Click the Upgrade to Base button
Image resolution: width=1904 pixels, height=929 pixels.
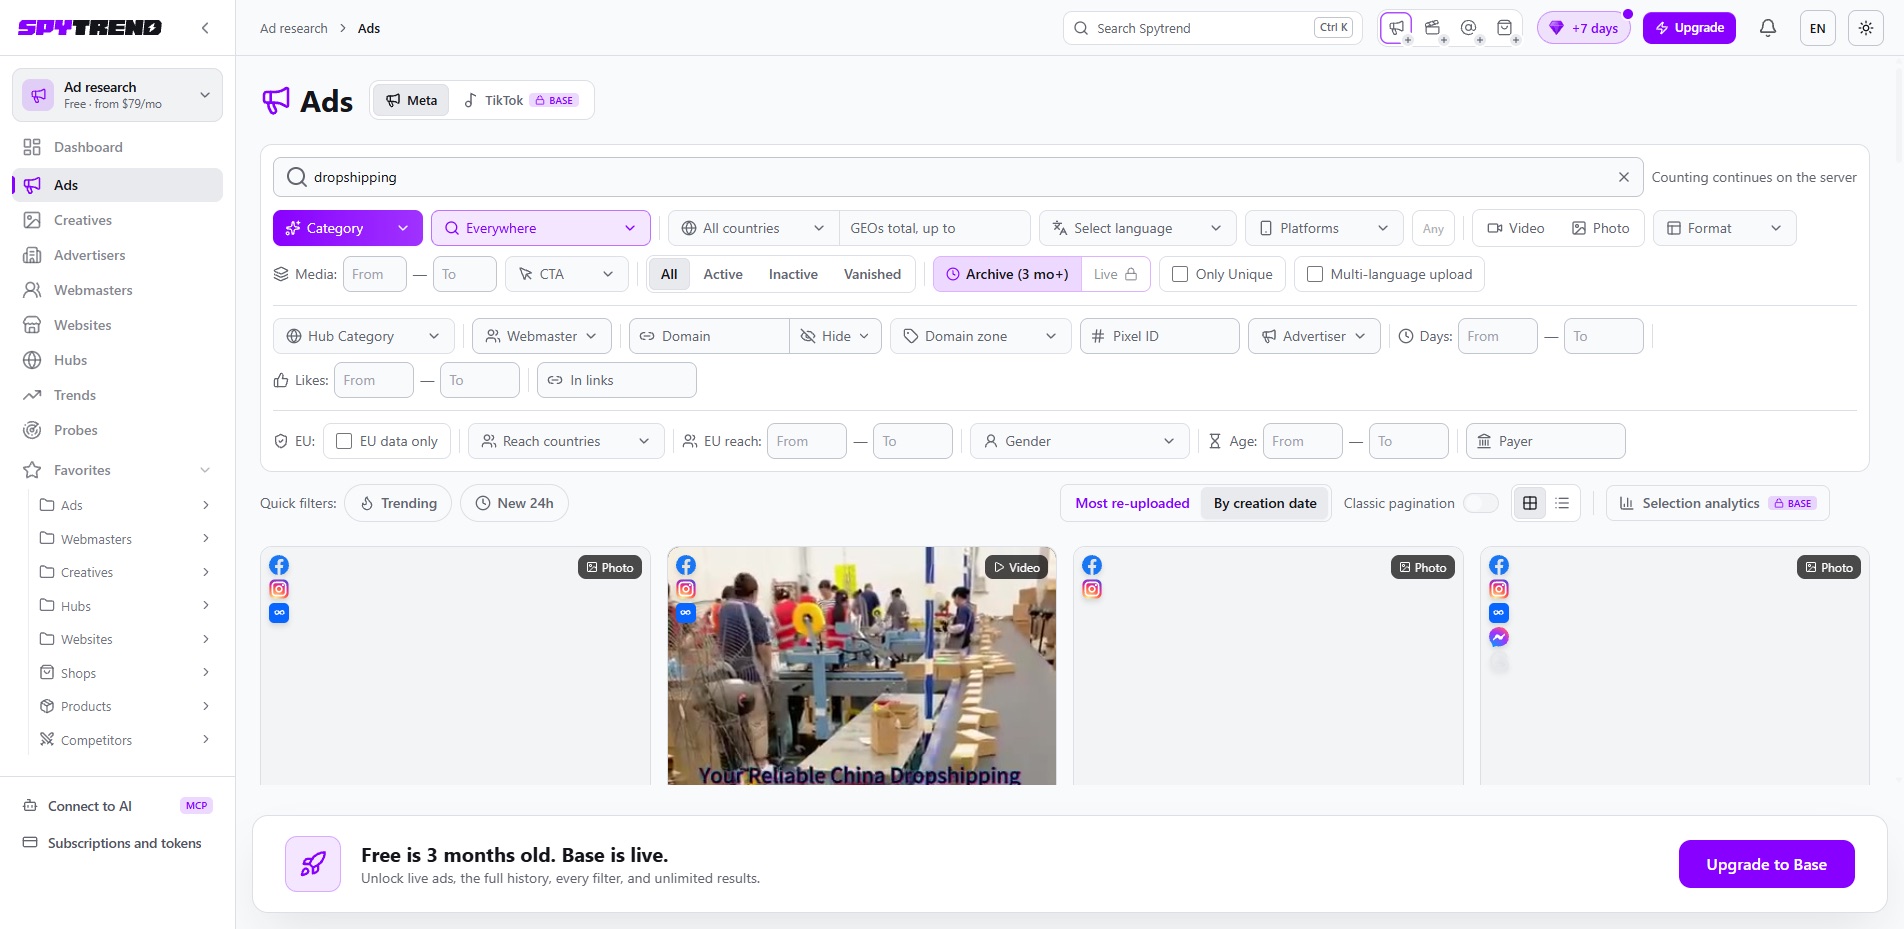(x=1766, y=864)
